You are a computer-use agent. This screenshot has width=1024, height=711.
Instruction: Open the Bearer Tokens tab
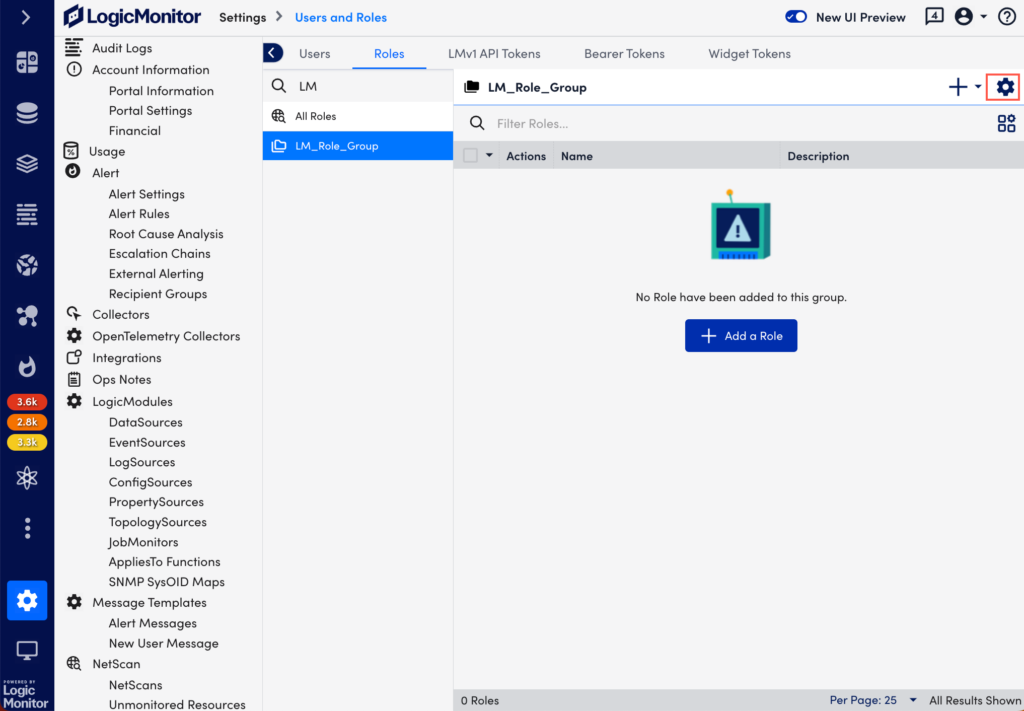point(624,53)
